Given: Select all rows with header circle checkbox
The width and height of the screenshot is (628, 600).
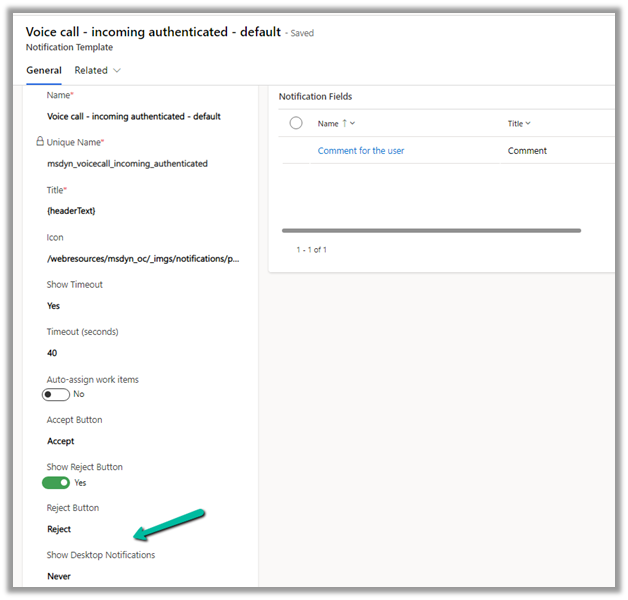Looking at the screenshot, I should (x=295, y=123).
